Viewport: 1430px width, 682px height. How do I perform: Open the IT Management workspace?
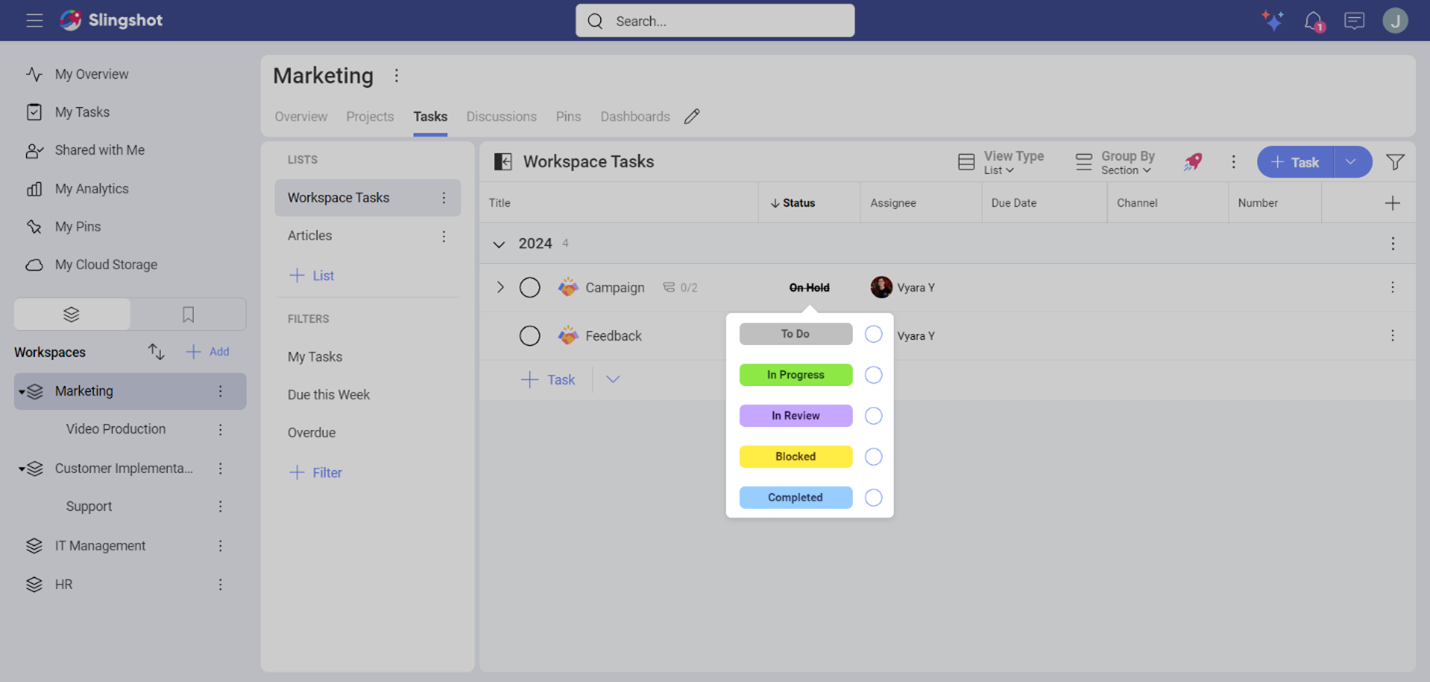pyautogui.click(x=100, y=545)
